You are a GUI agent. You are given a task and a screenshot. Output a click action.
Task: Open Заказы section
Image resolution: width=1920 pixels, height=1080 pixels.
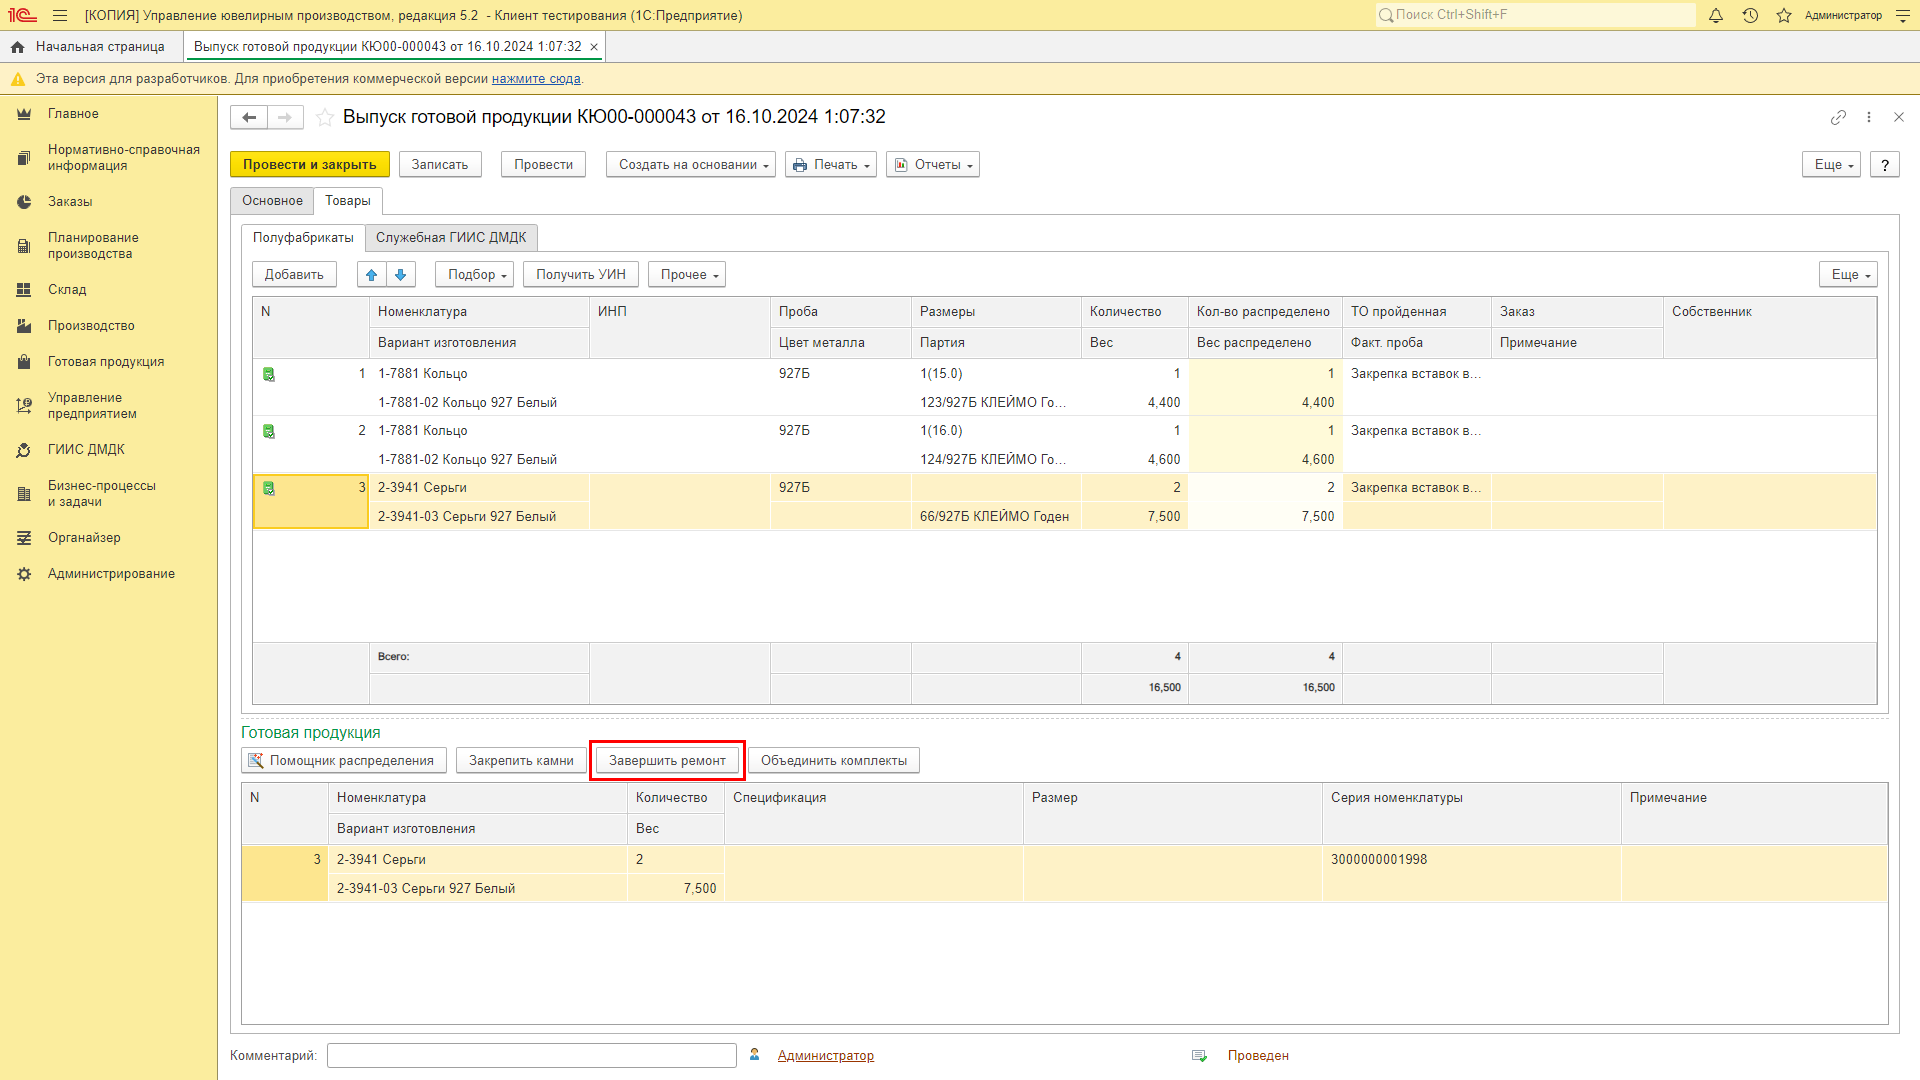70,202
